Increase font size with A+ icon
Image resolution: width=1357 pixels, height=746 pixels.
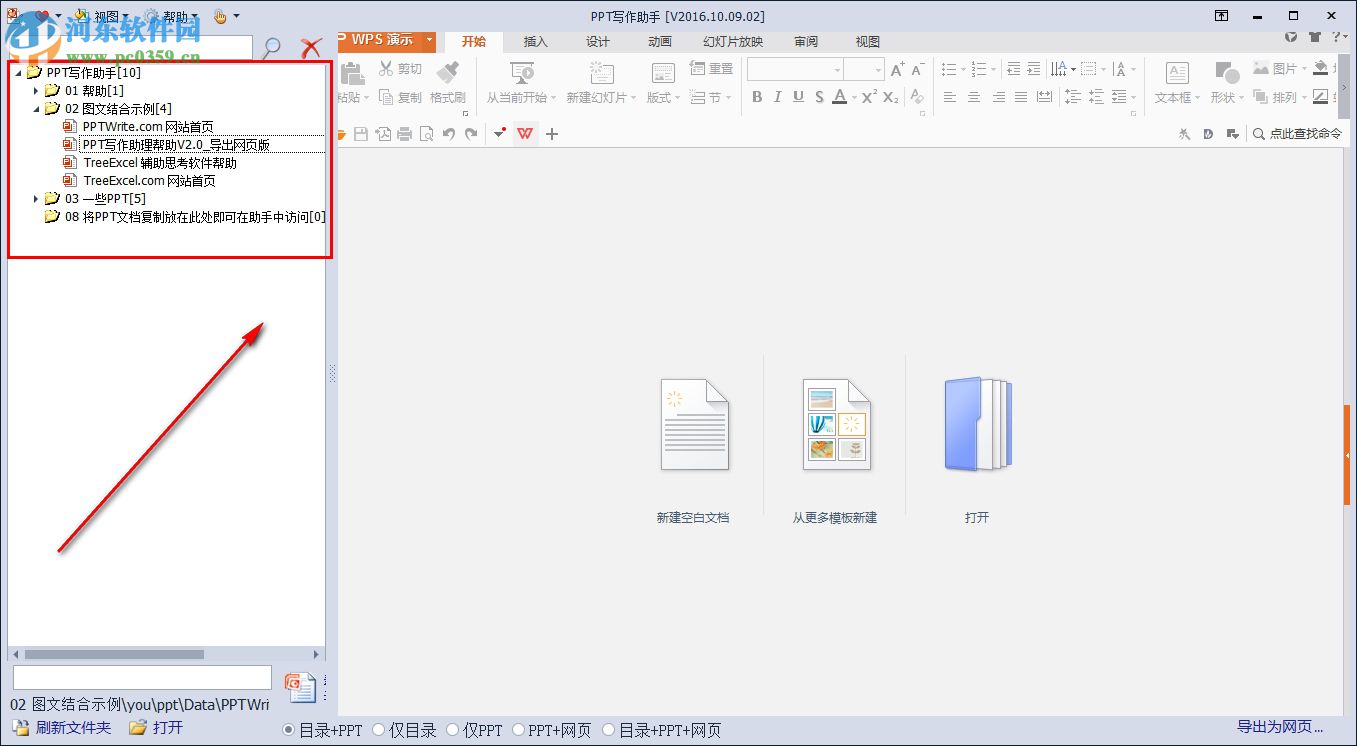coord(897,69)
